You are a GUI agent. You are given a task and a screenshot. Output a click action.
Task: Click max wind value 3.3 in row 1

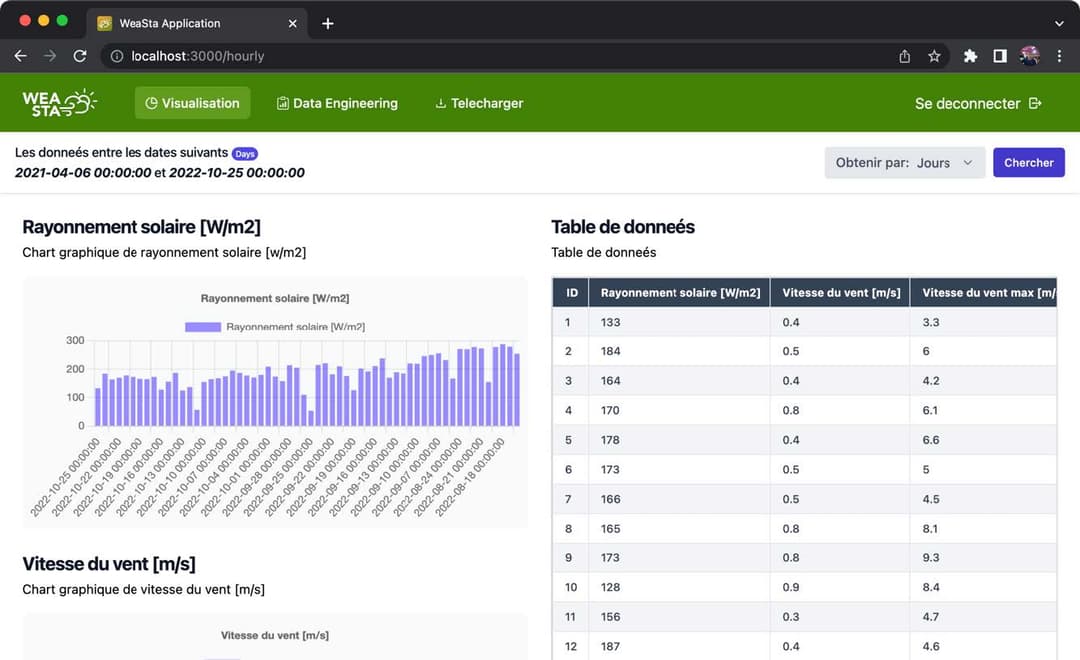click(931, 322)
